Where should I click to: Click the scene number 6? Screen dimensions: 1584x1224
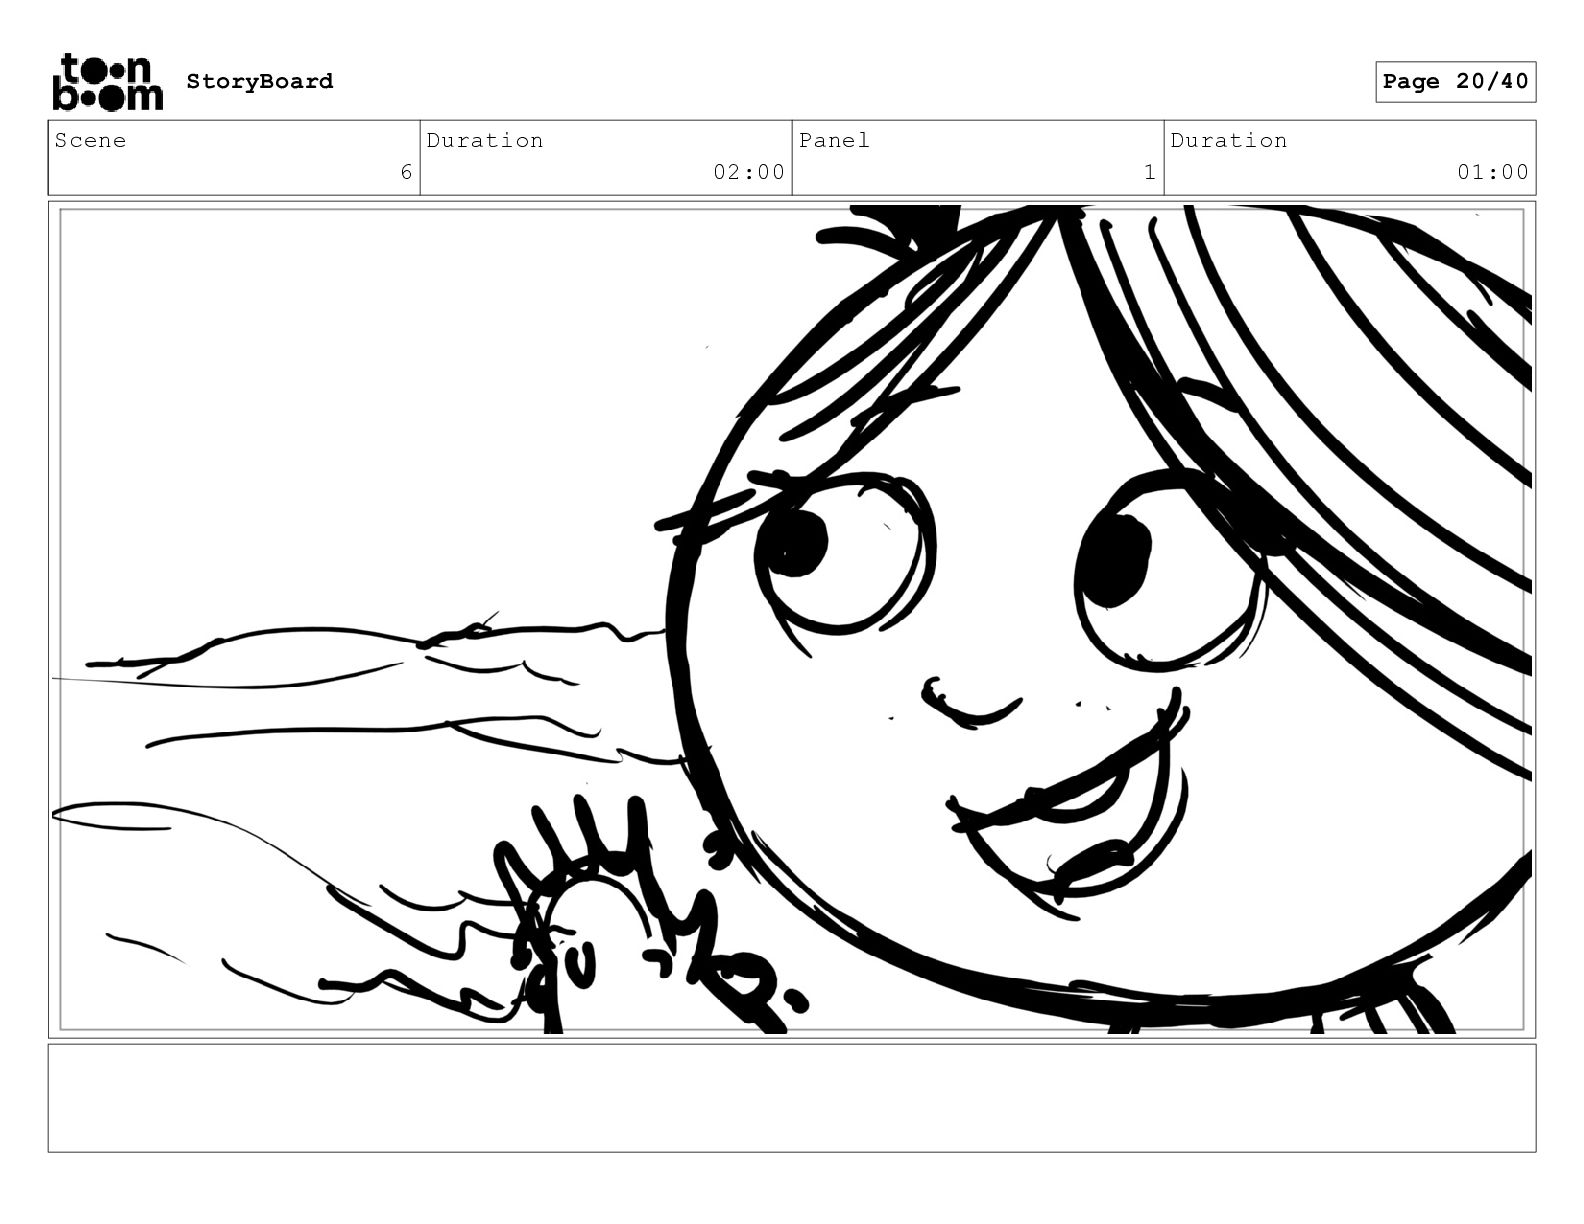coord(406,172)
